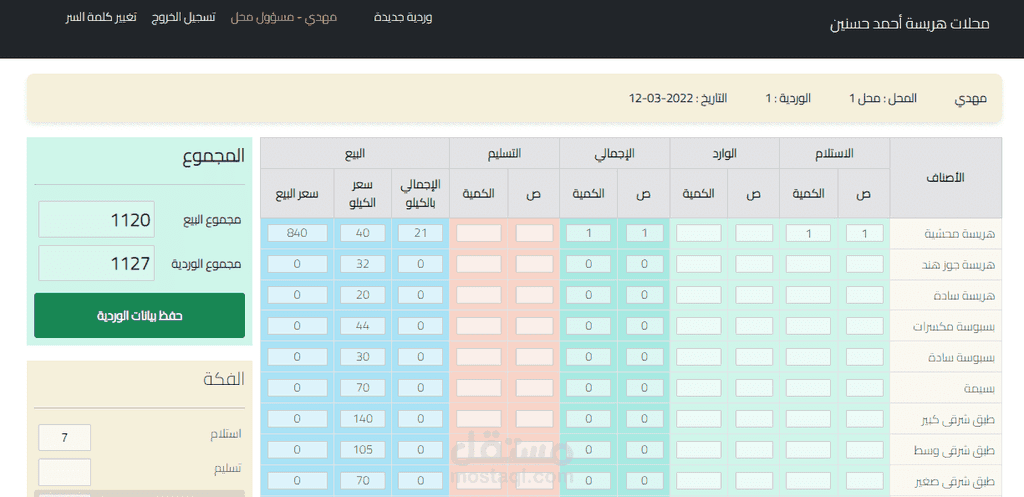Click the الوارد column group header

(x=724, y=153)
